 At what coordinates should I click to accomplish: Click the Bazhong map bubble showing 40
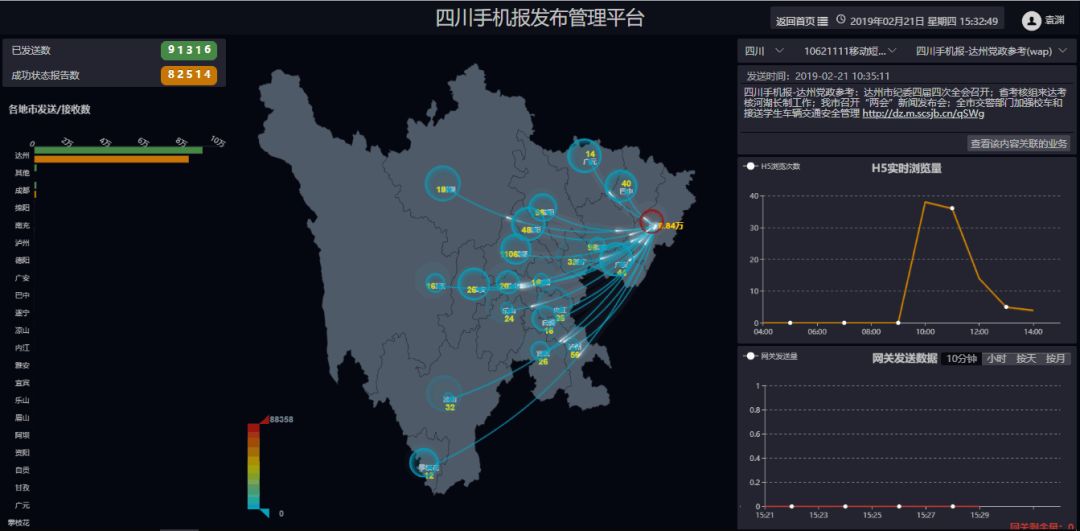click(621, 185)
